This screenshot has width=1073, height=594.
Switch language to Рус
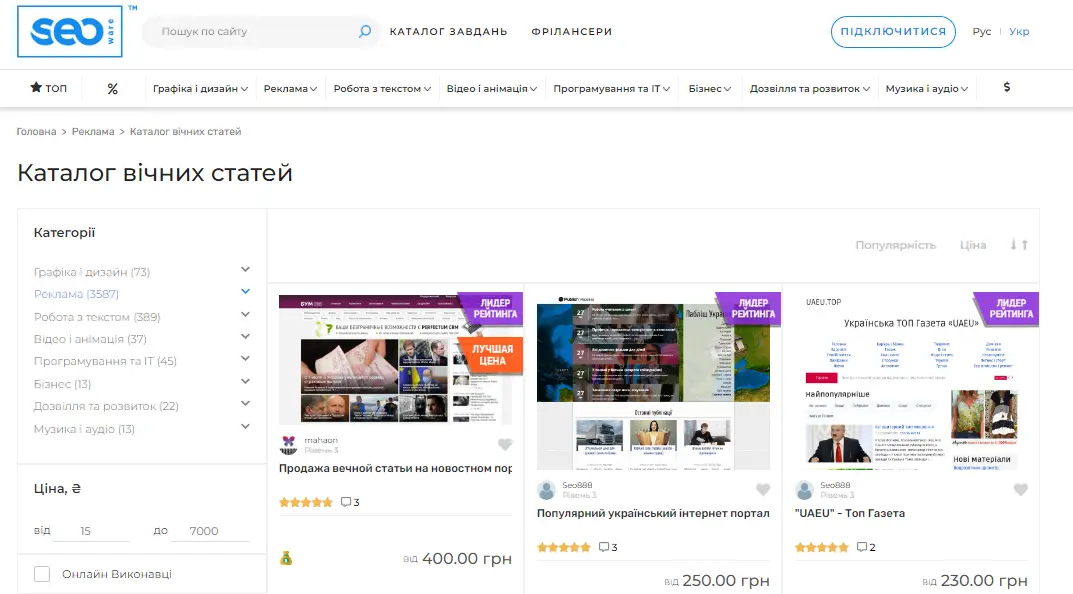pos(981,31)
